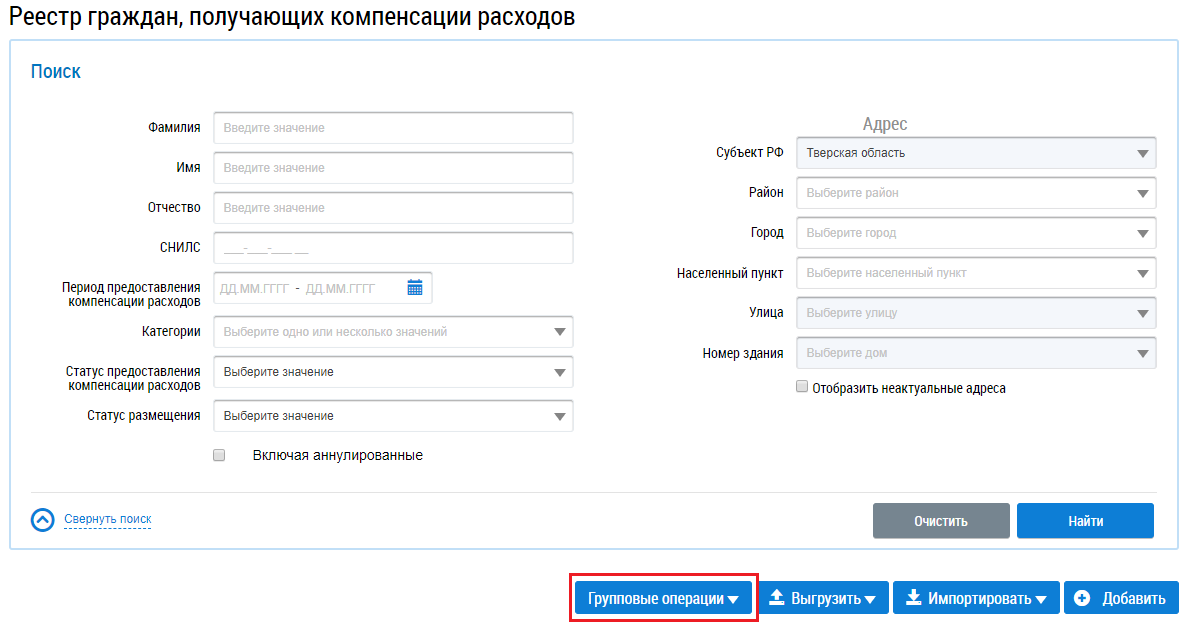Click the download icon on Импортировать button
The height and width of the screenshot is (628, 1185).
pyautogui.click(x=912, y=599)
